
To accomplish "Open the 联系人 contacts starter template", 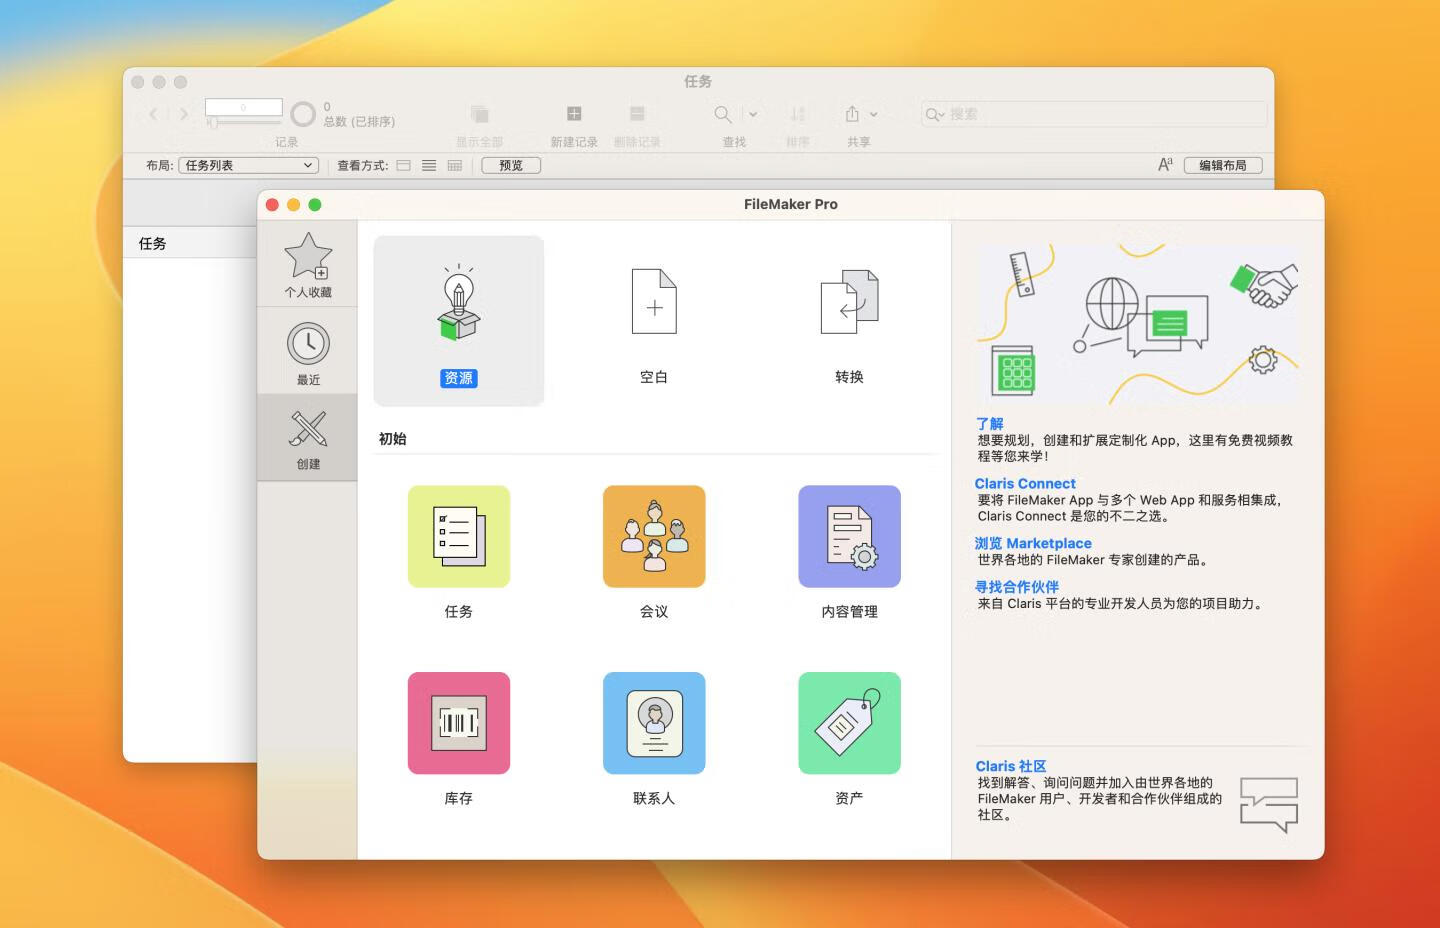I will click(x=654, y=739).
